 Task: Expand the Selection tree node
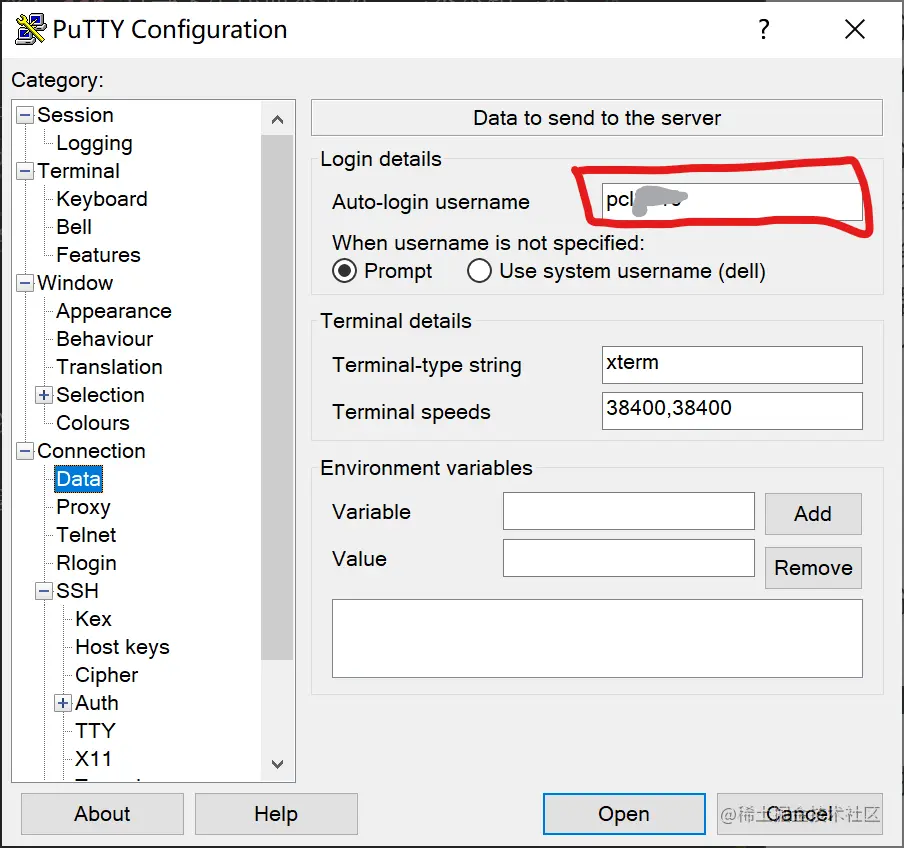click(x=44, y=395)
